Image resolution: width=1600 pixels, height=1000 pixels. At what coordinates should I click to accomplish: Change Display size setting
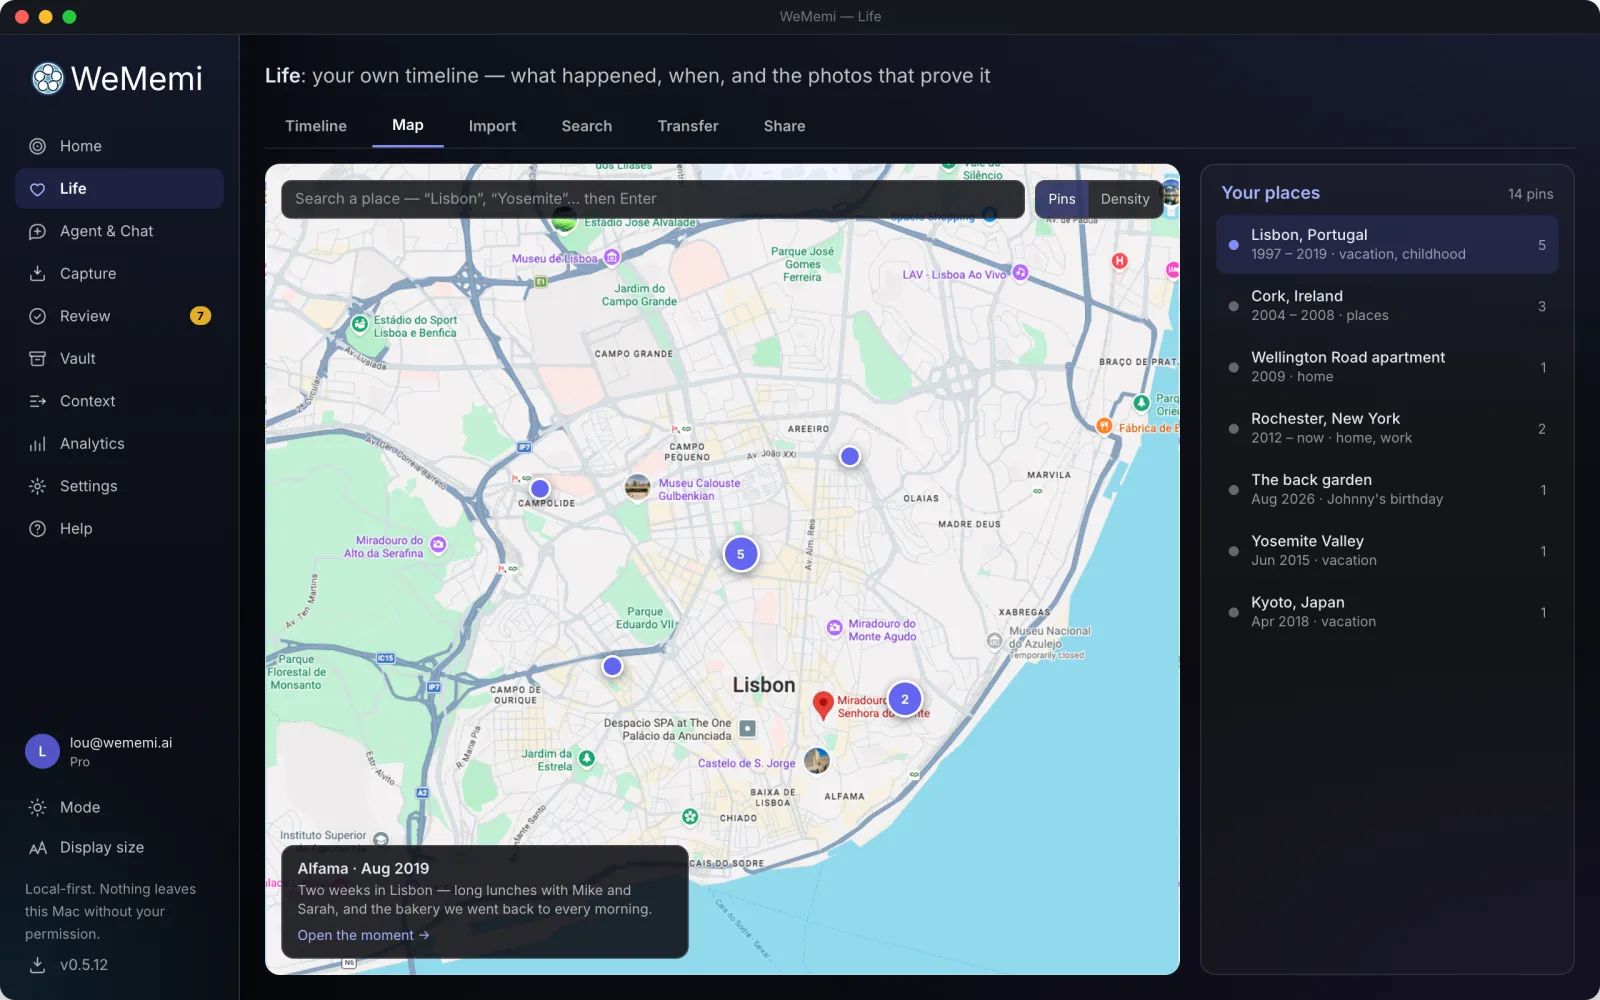pyautogui.click(x=119, y=847)
